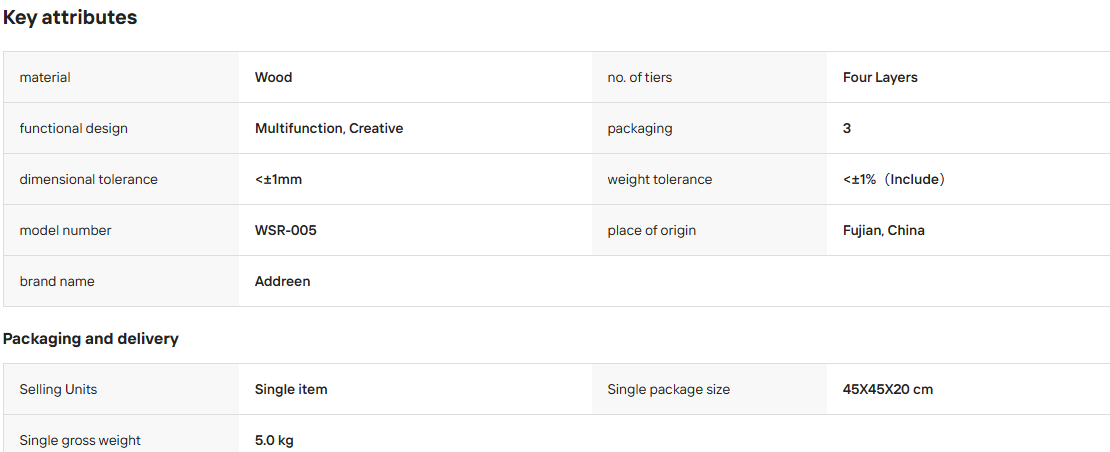Click the dimensional tolerance label

[88, 179]
